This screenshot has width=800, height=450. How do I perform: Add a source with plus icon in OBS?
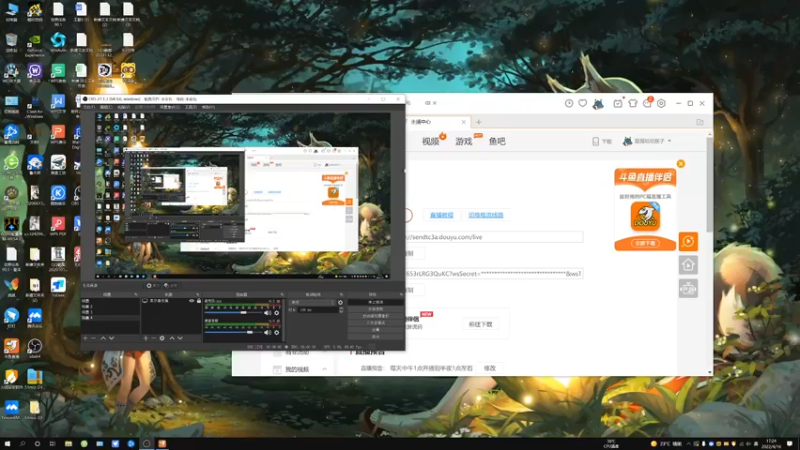coord(145,338)
